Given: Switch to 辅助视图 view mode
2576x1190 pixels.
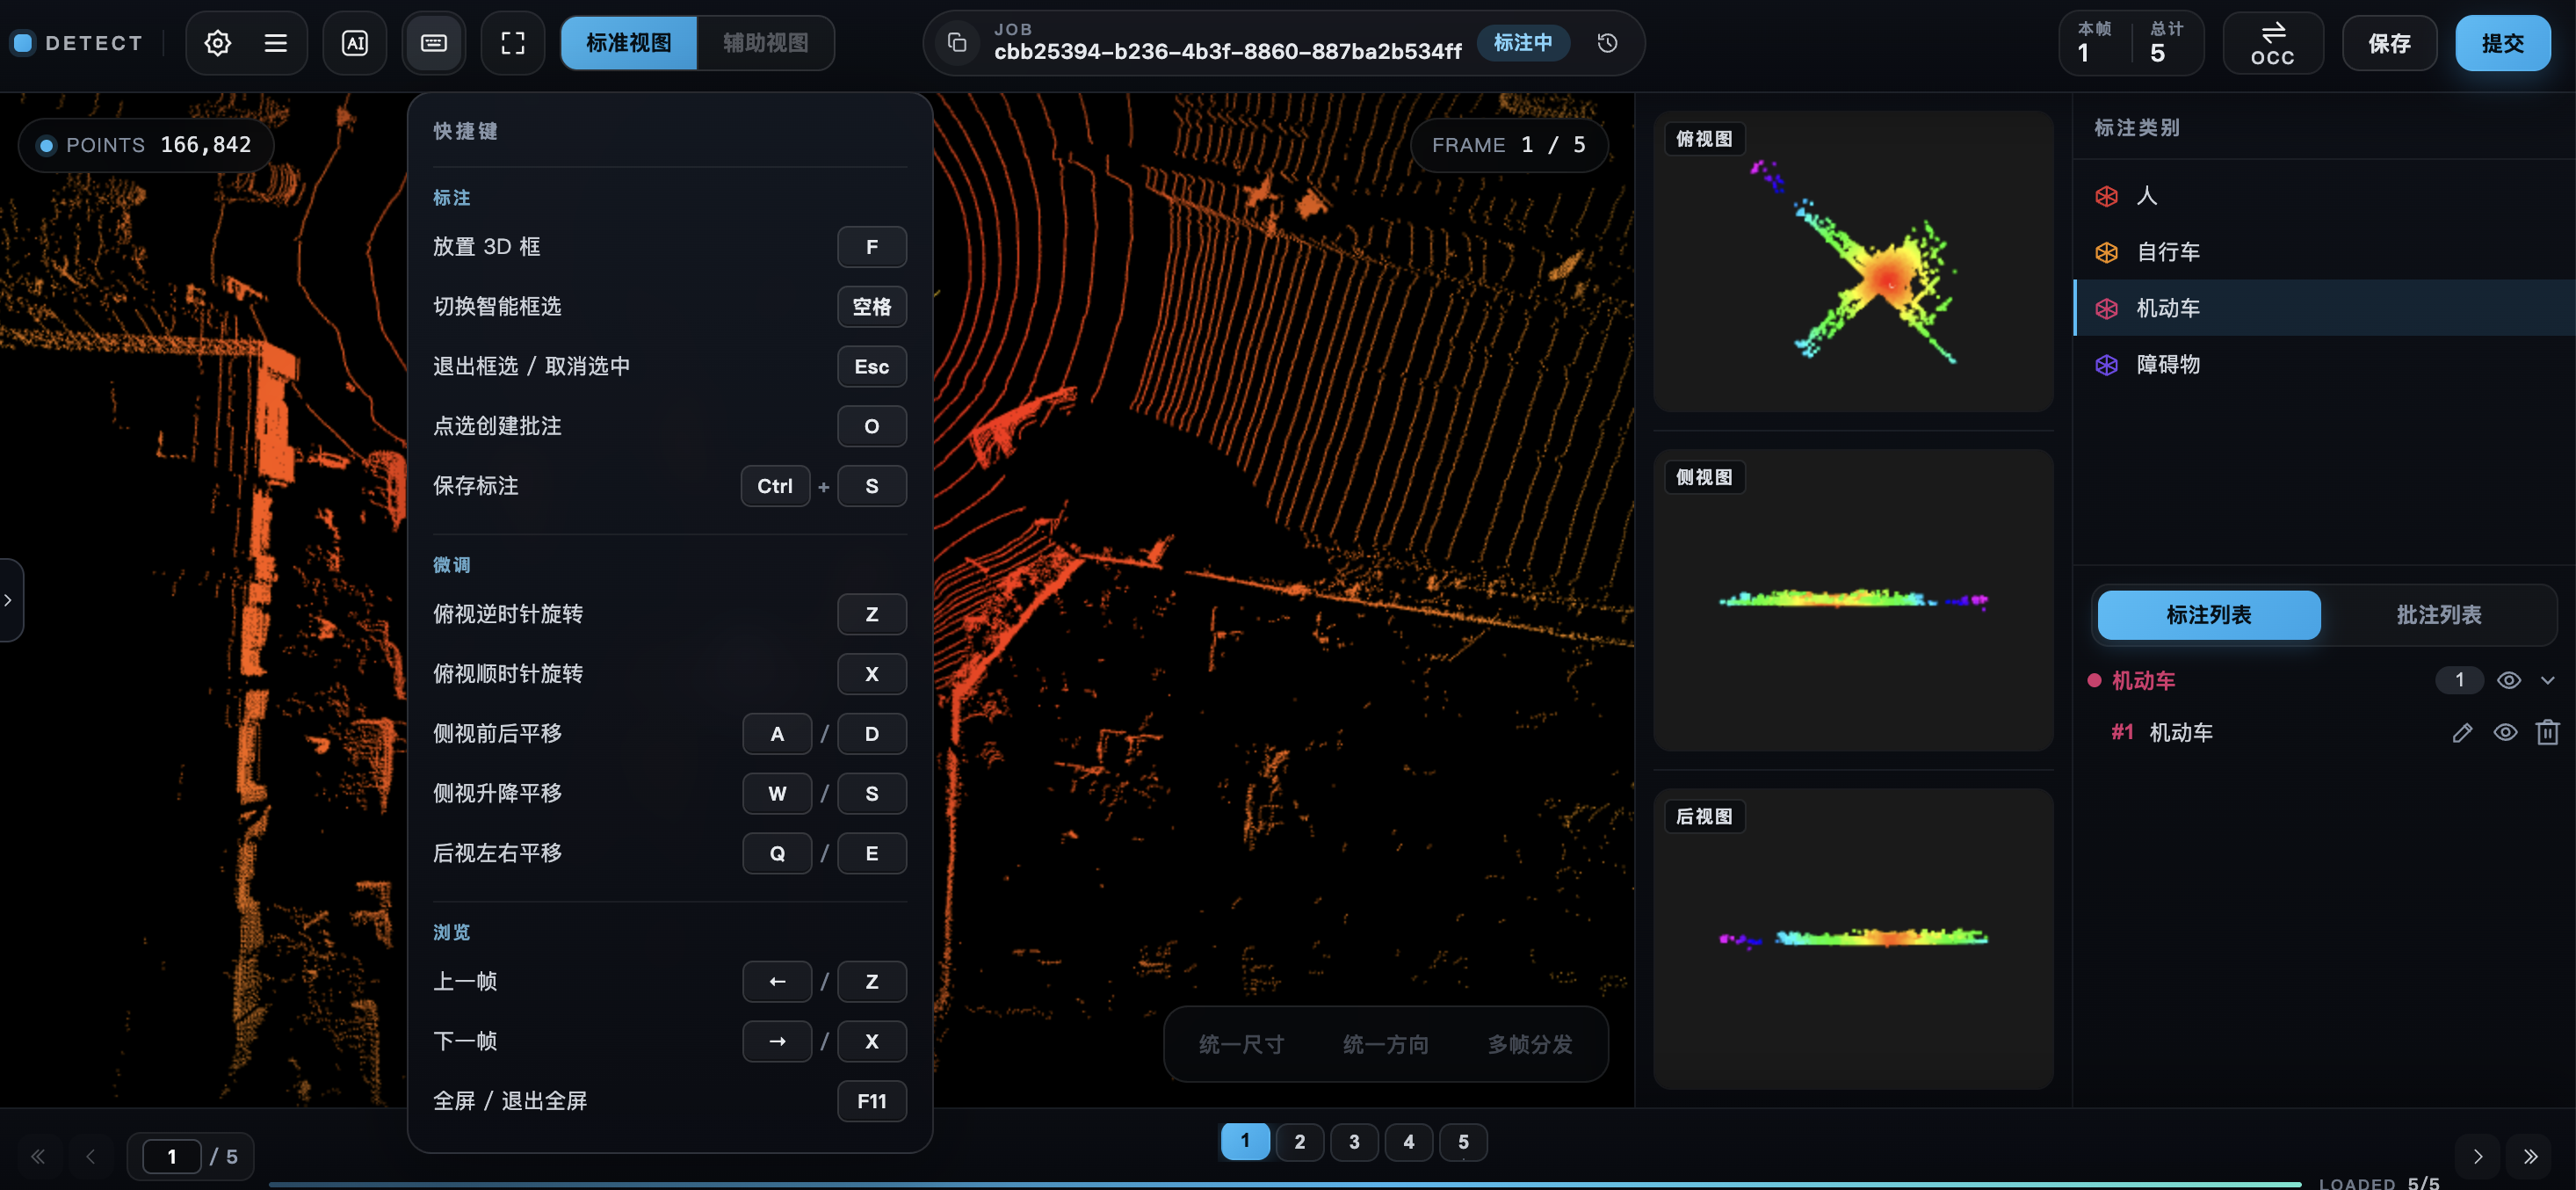Looking at the screenshot, I should (765, 43).
